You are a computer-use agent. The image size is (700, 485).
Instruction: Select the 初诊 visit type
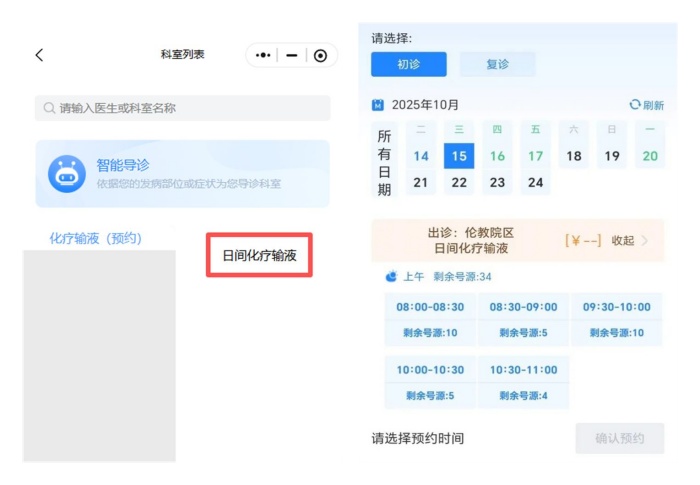408,64
